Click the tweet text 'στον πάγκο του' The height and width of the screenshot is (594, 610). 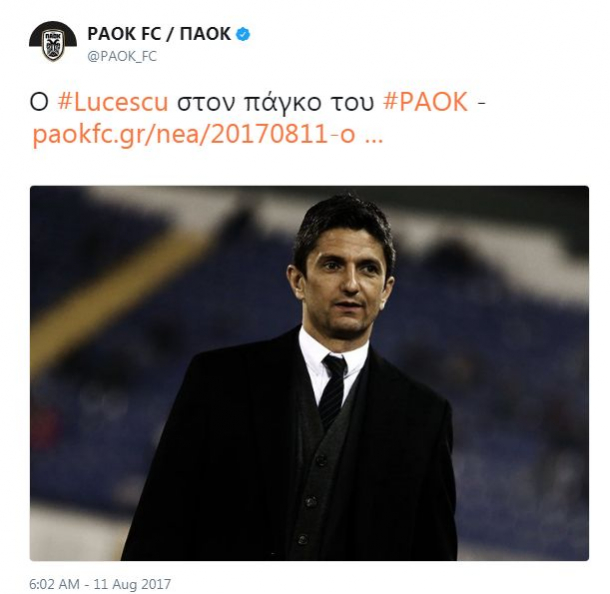275,103
